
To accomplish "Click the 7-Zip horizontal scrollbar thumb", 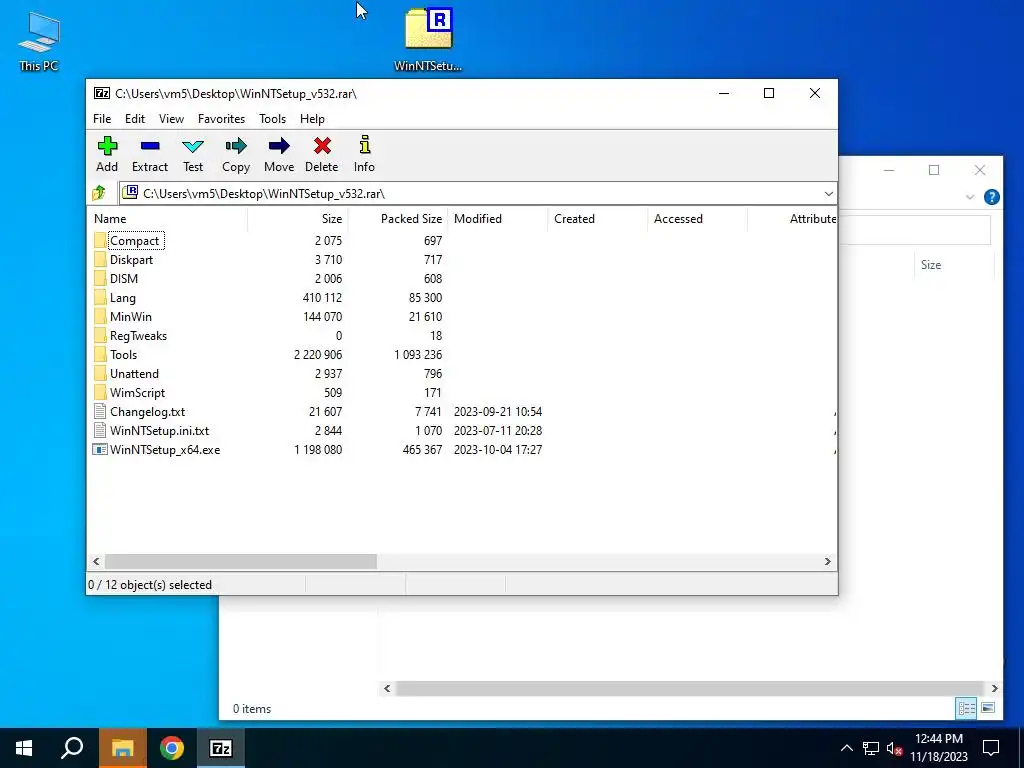I will click(240, 561).
